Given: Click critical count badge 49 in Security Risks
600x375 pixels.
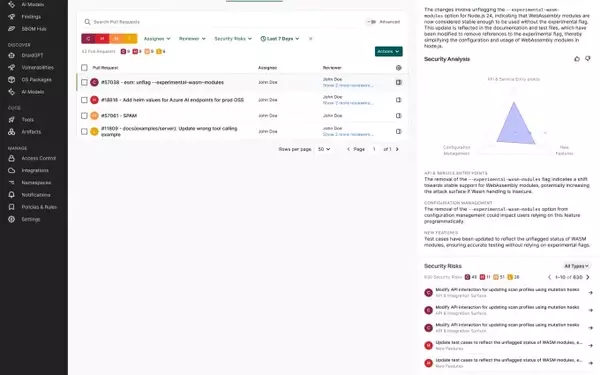Looking at the screenshot, I should (471, 277).
